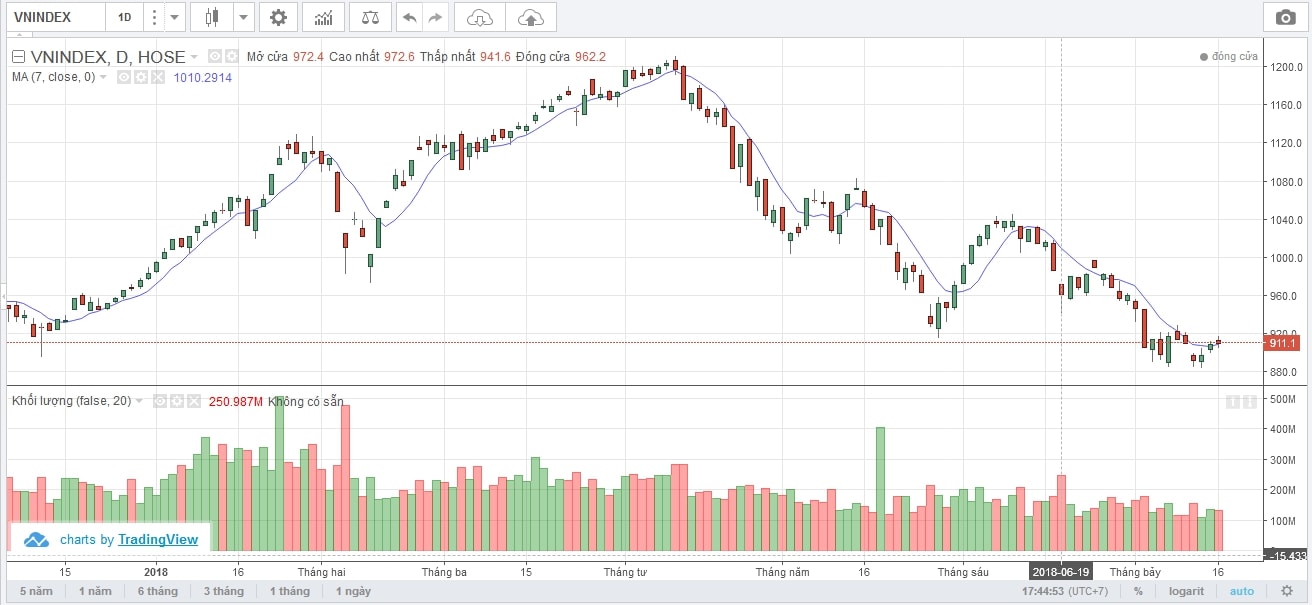Screen dimensions: 1312x605
Task: Click the VNINDEX symbol search field
Action: (52, 17)
